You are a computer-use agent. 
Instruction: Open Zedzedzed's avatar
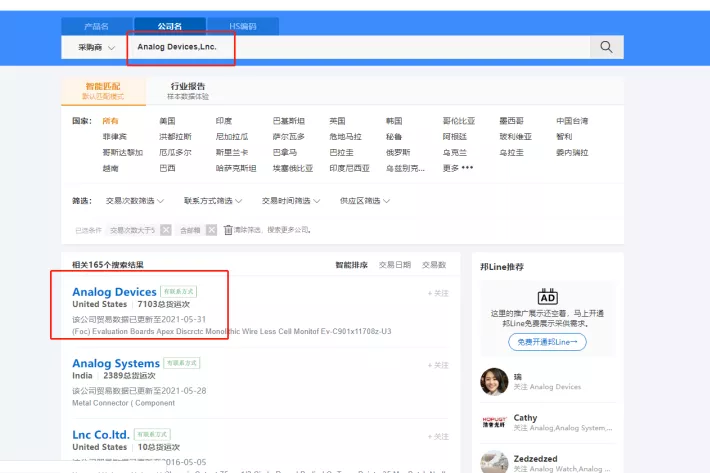(494, 462)
